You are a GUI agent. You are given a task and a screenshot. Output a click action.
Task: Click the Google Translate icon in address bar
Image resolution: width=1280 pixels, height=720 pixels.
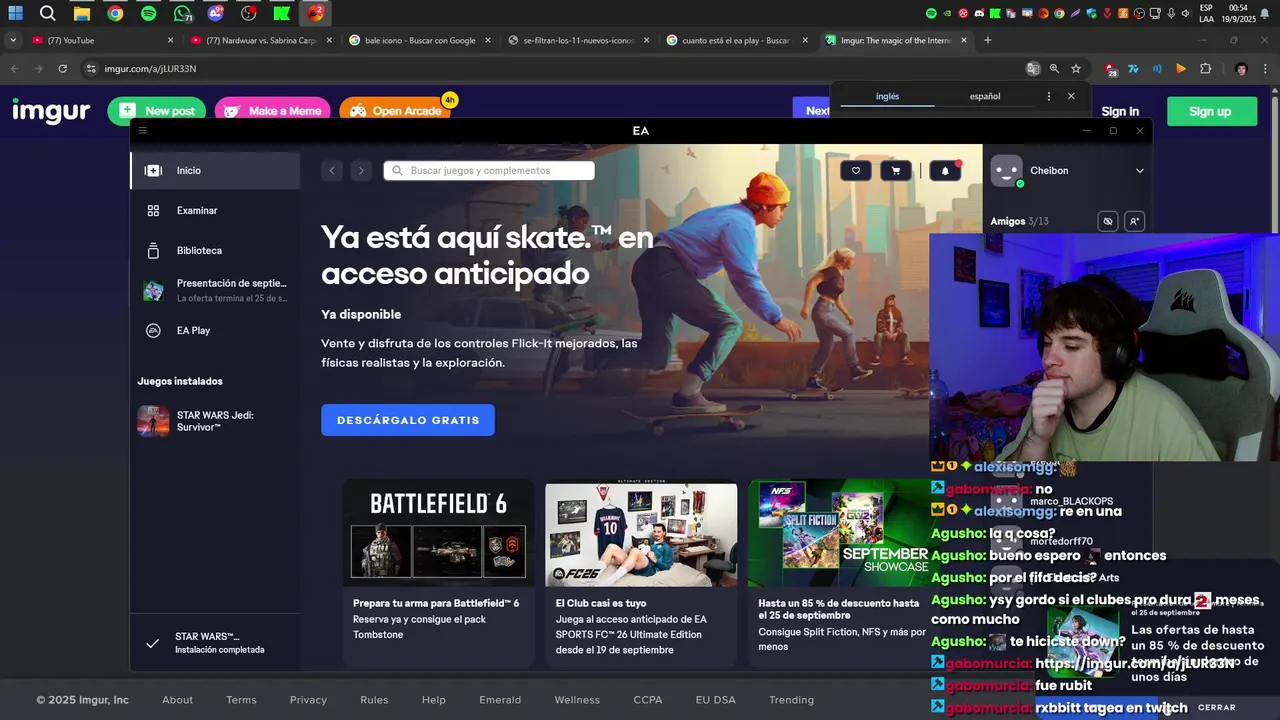1033,69
